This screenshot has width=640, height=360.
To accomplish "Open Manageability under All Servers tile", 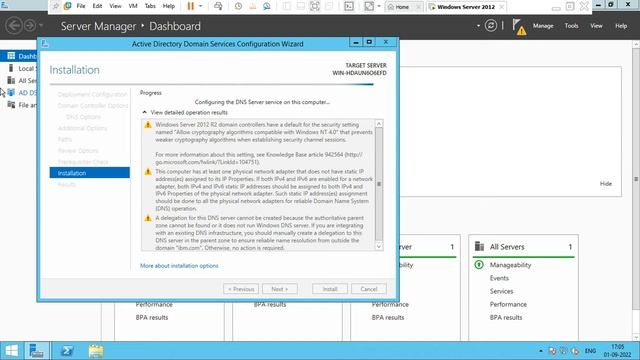I will coord(510,265).
